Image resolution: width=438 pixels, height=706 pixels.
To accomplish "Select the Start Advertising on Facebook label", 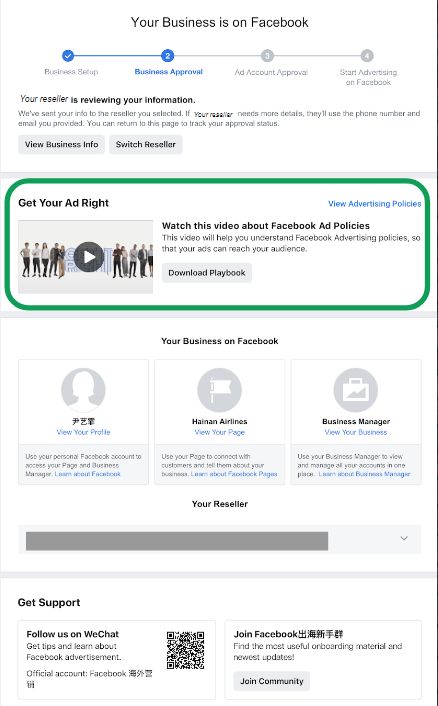I will pos(368,77).
